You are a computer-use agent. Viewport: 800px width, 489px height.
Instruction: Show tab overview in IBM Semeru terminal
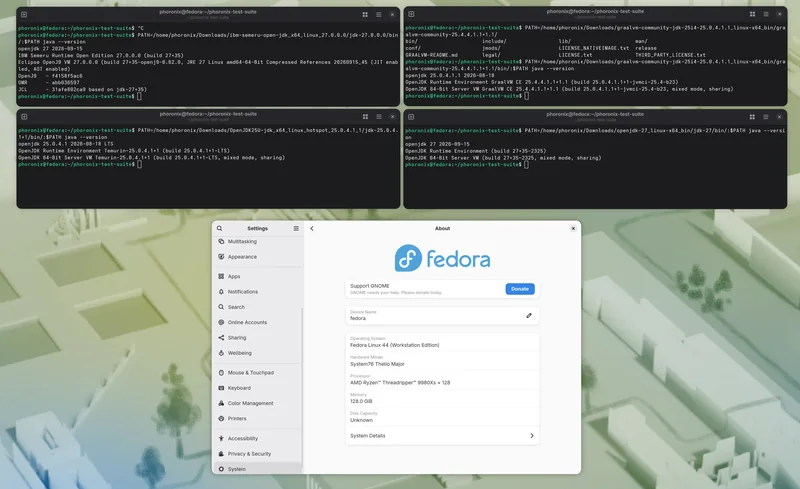(x=365, y=15)
